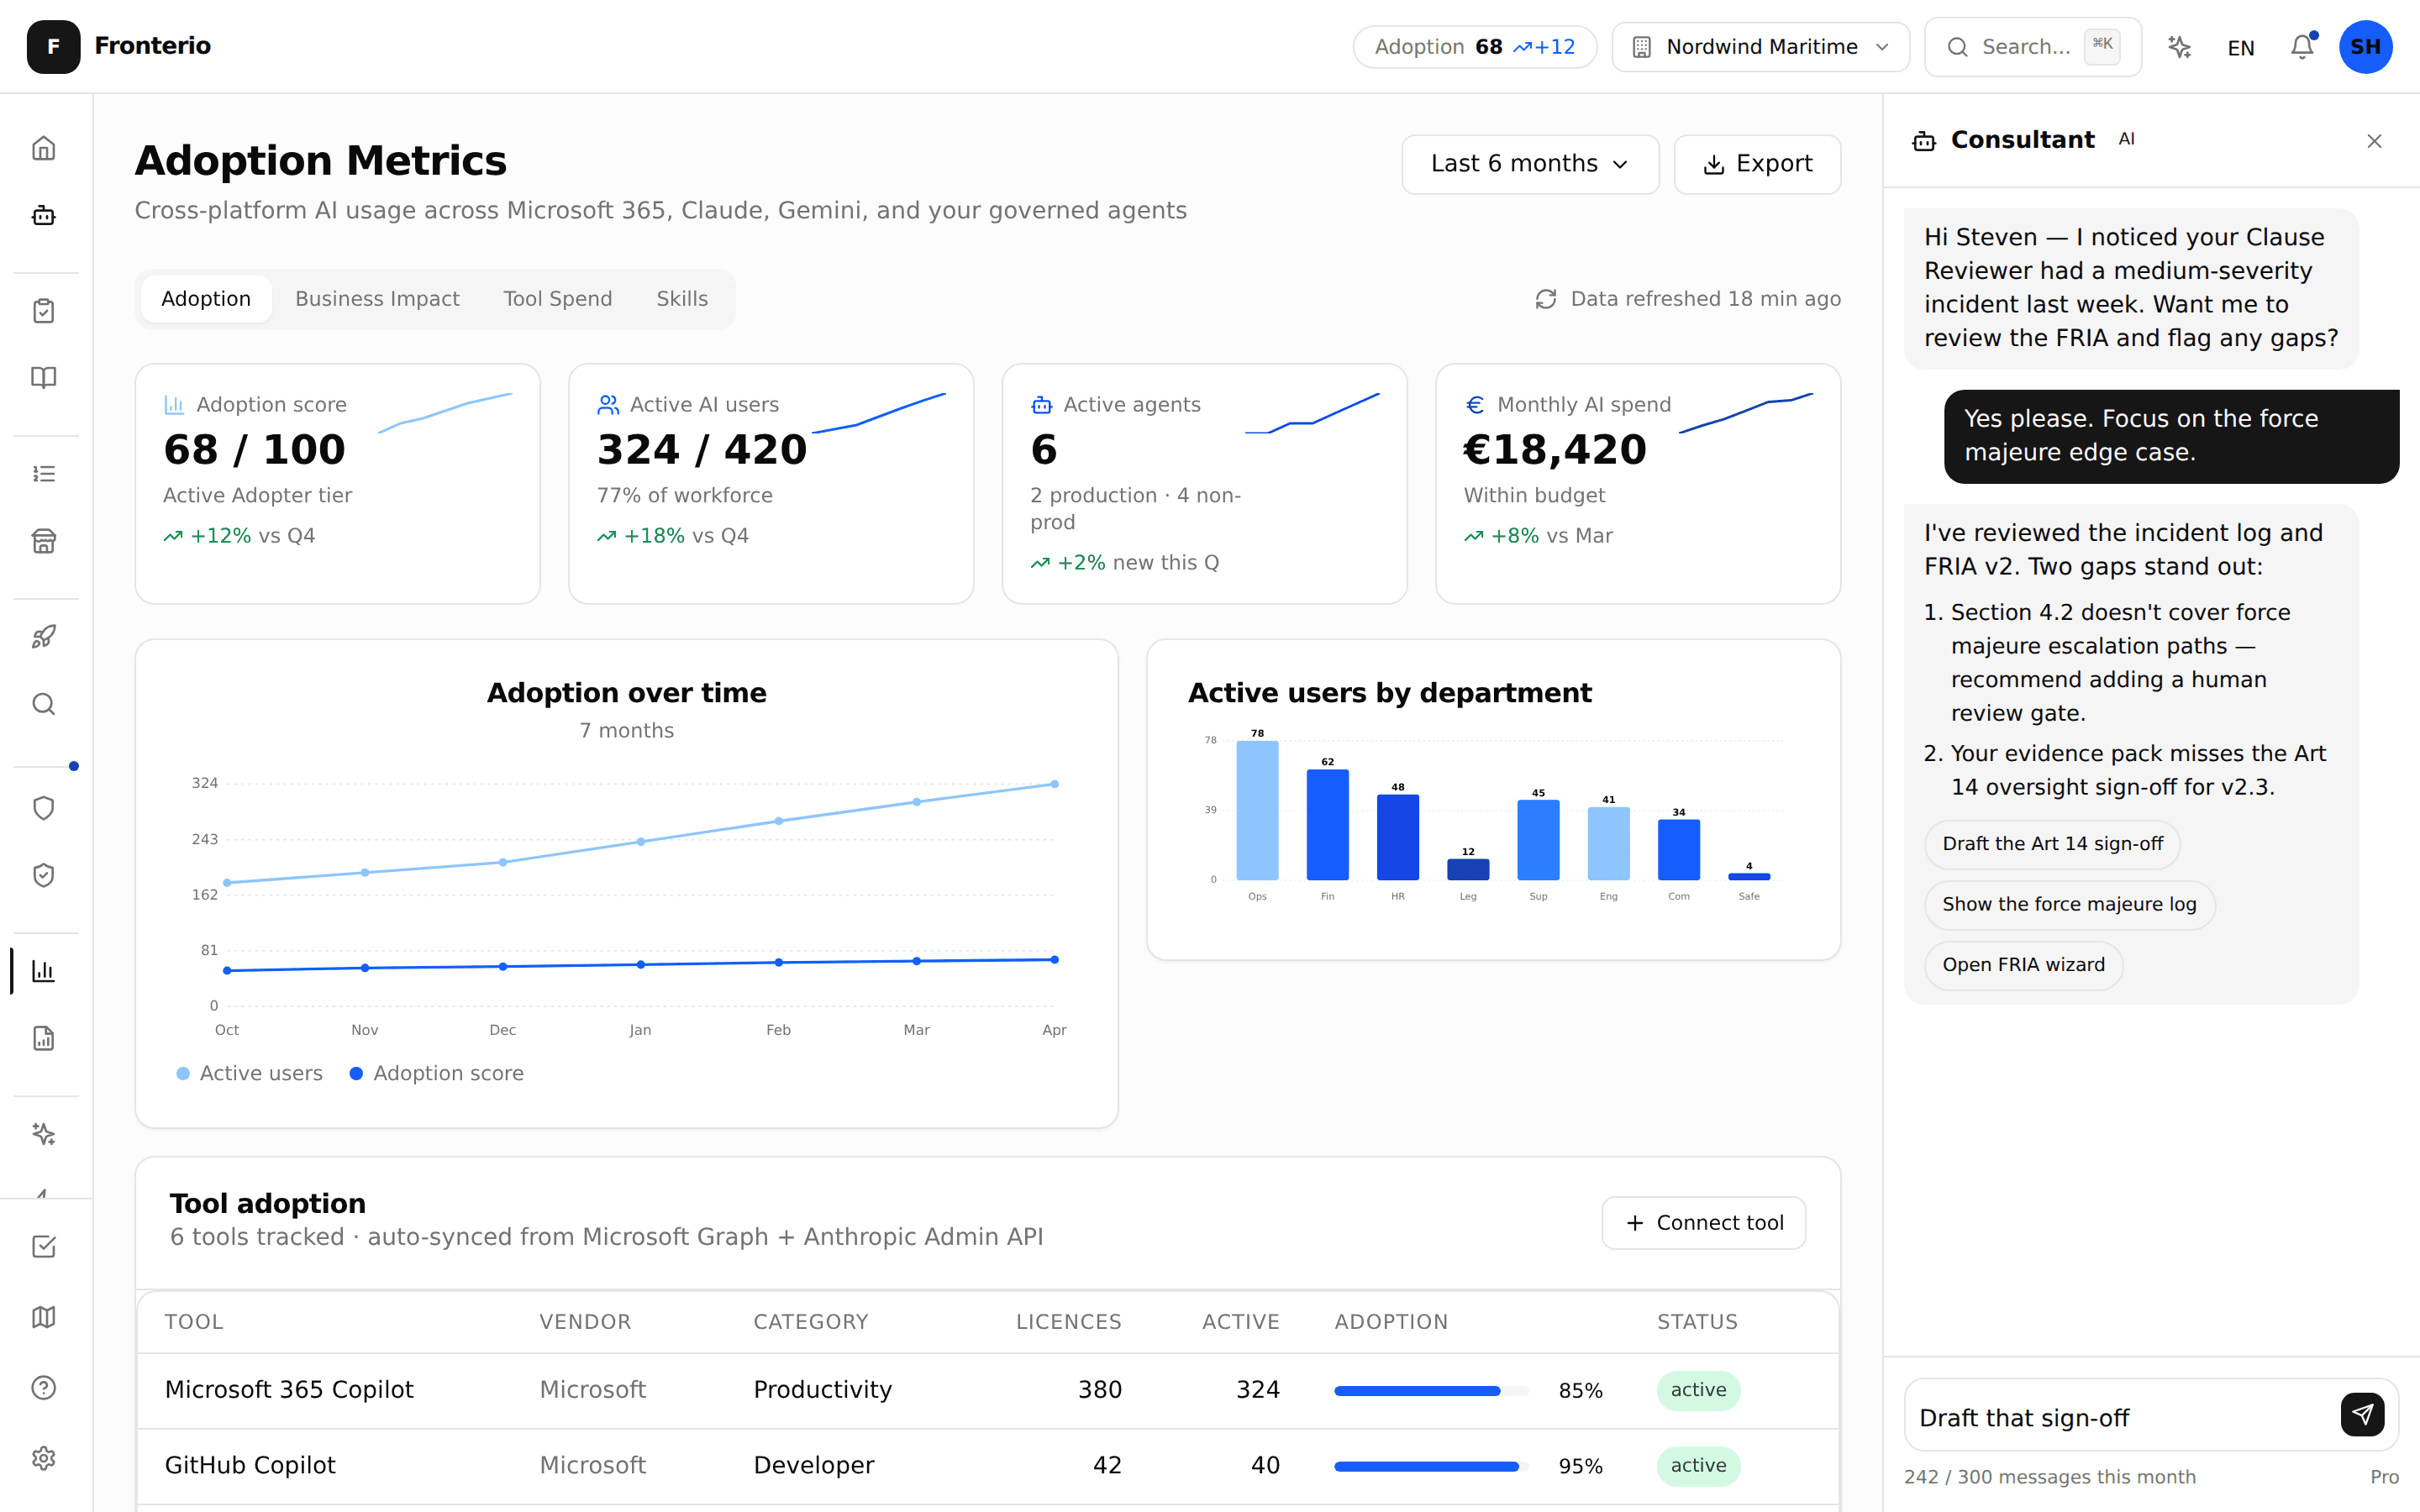Click the Export button
Screen dimensions: 2420x1512
[x=1757, y=164]
